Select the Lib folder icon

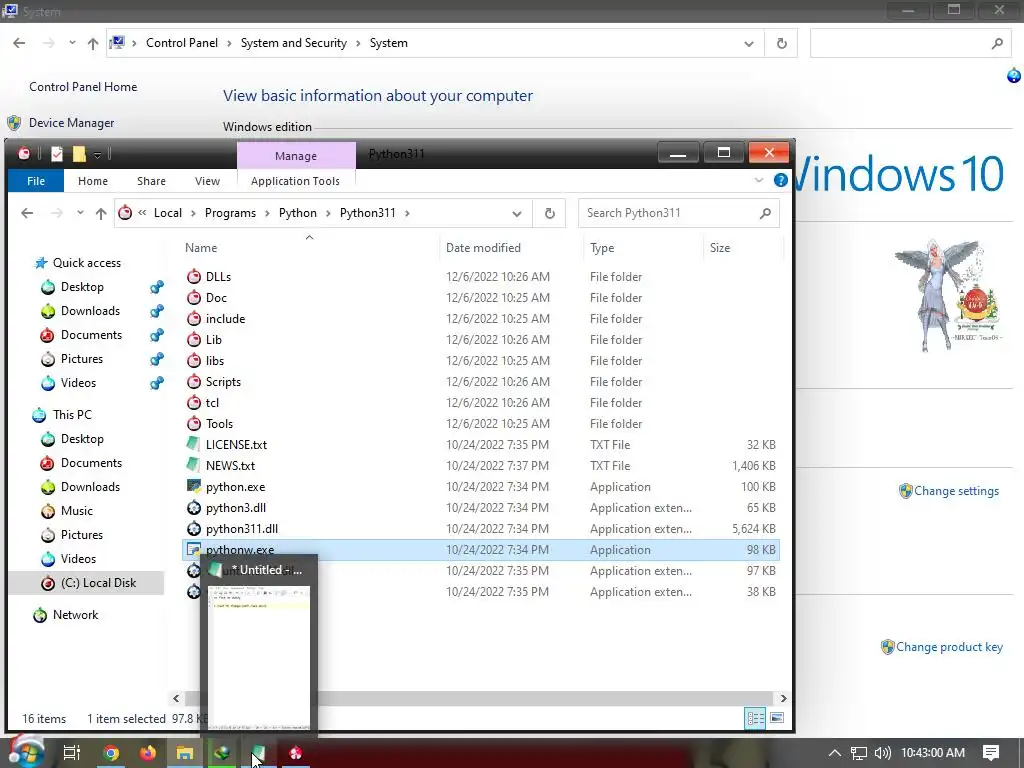pyautogui.click(x=193, y=339)
